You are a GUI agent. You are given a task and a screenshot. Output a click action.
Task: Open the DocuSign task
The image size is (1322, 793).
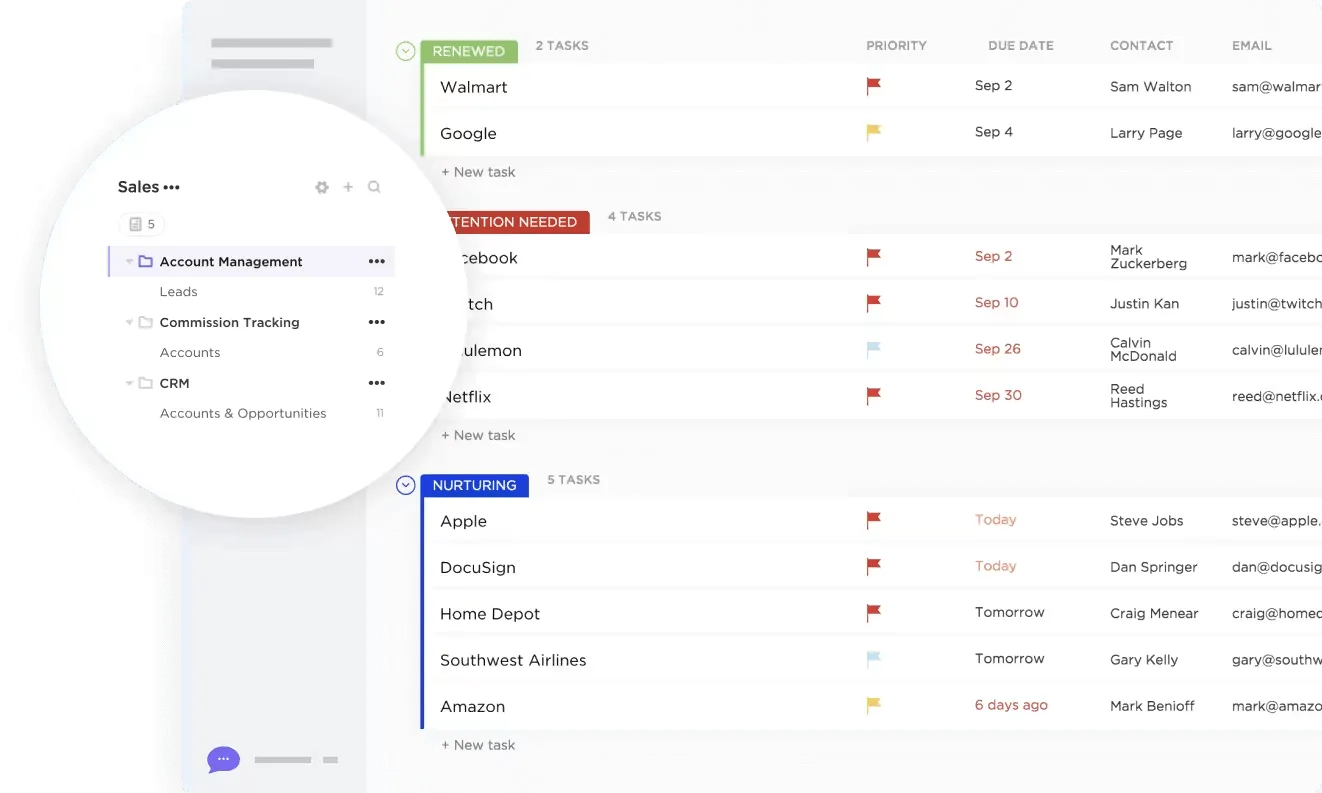click(478, 567)
